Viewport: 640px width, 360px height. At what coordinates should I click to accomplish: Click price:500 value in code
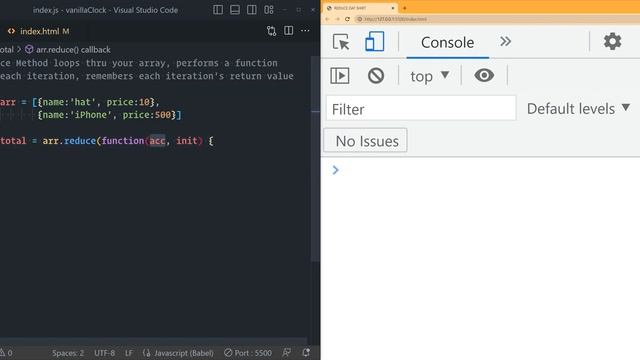coord(147,115)
